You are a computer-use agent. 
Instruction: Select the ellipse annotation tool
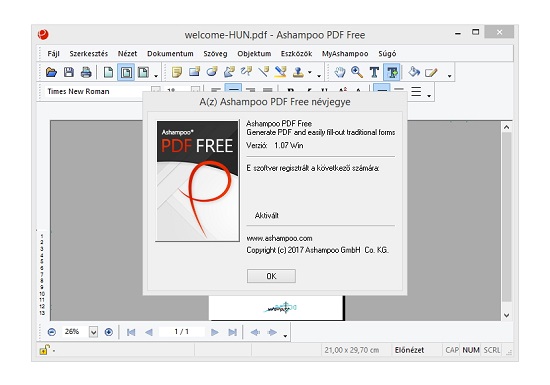click(x=212, y=72)
